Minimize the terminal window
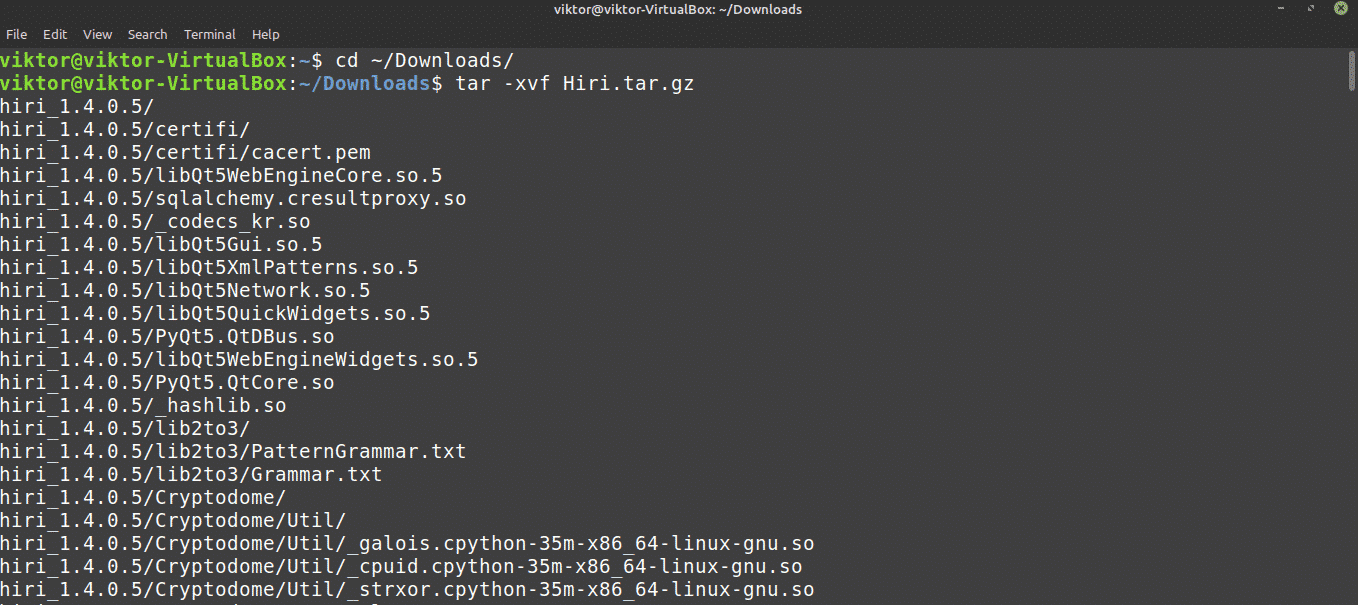 [x=1282, y=10]
